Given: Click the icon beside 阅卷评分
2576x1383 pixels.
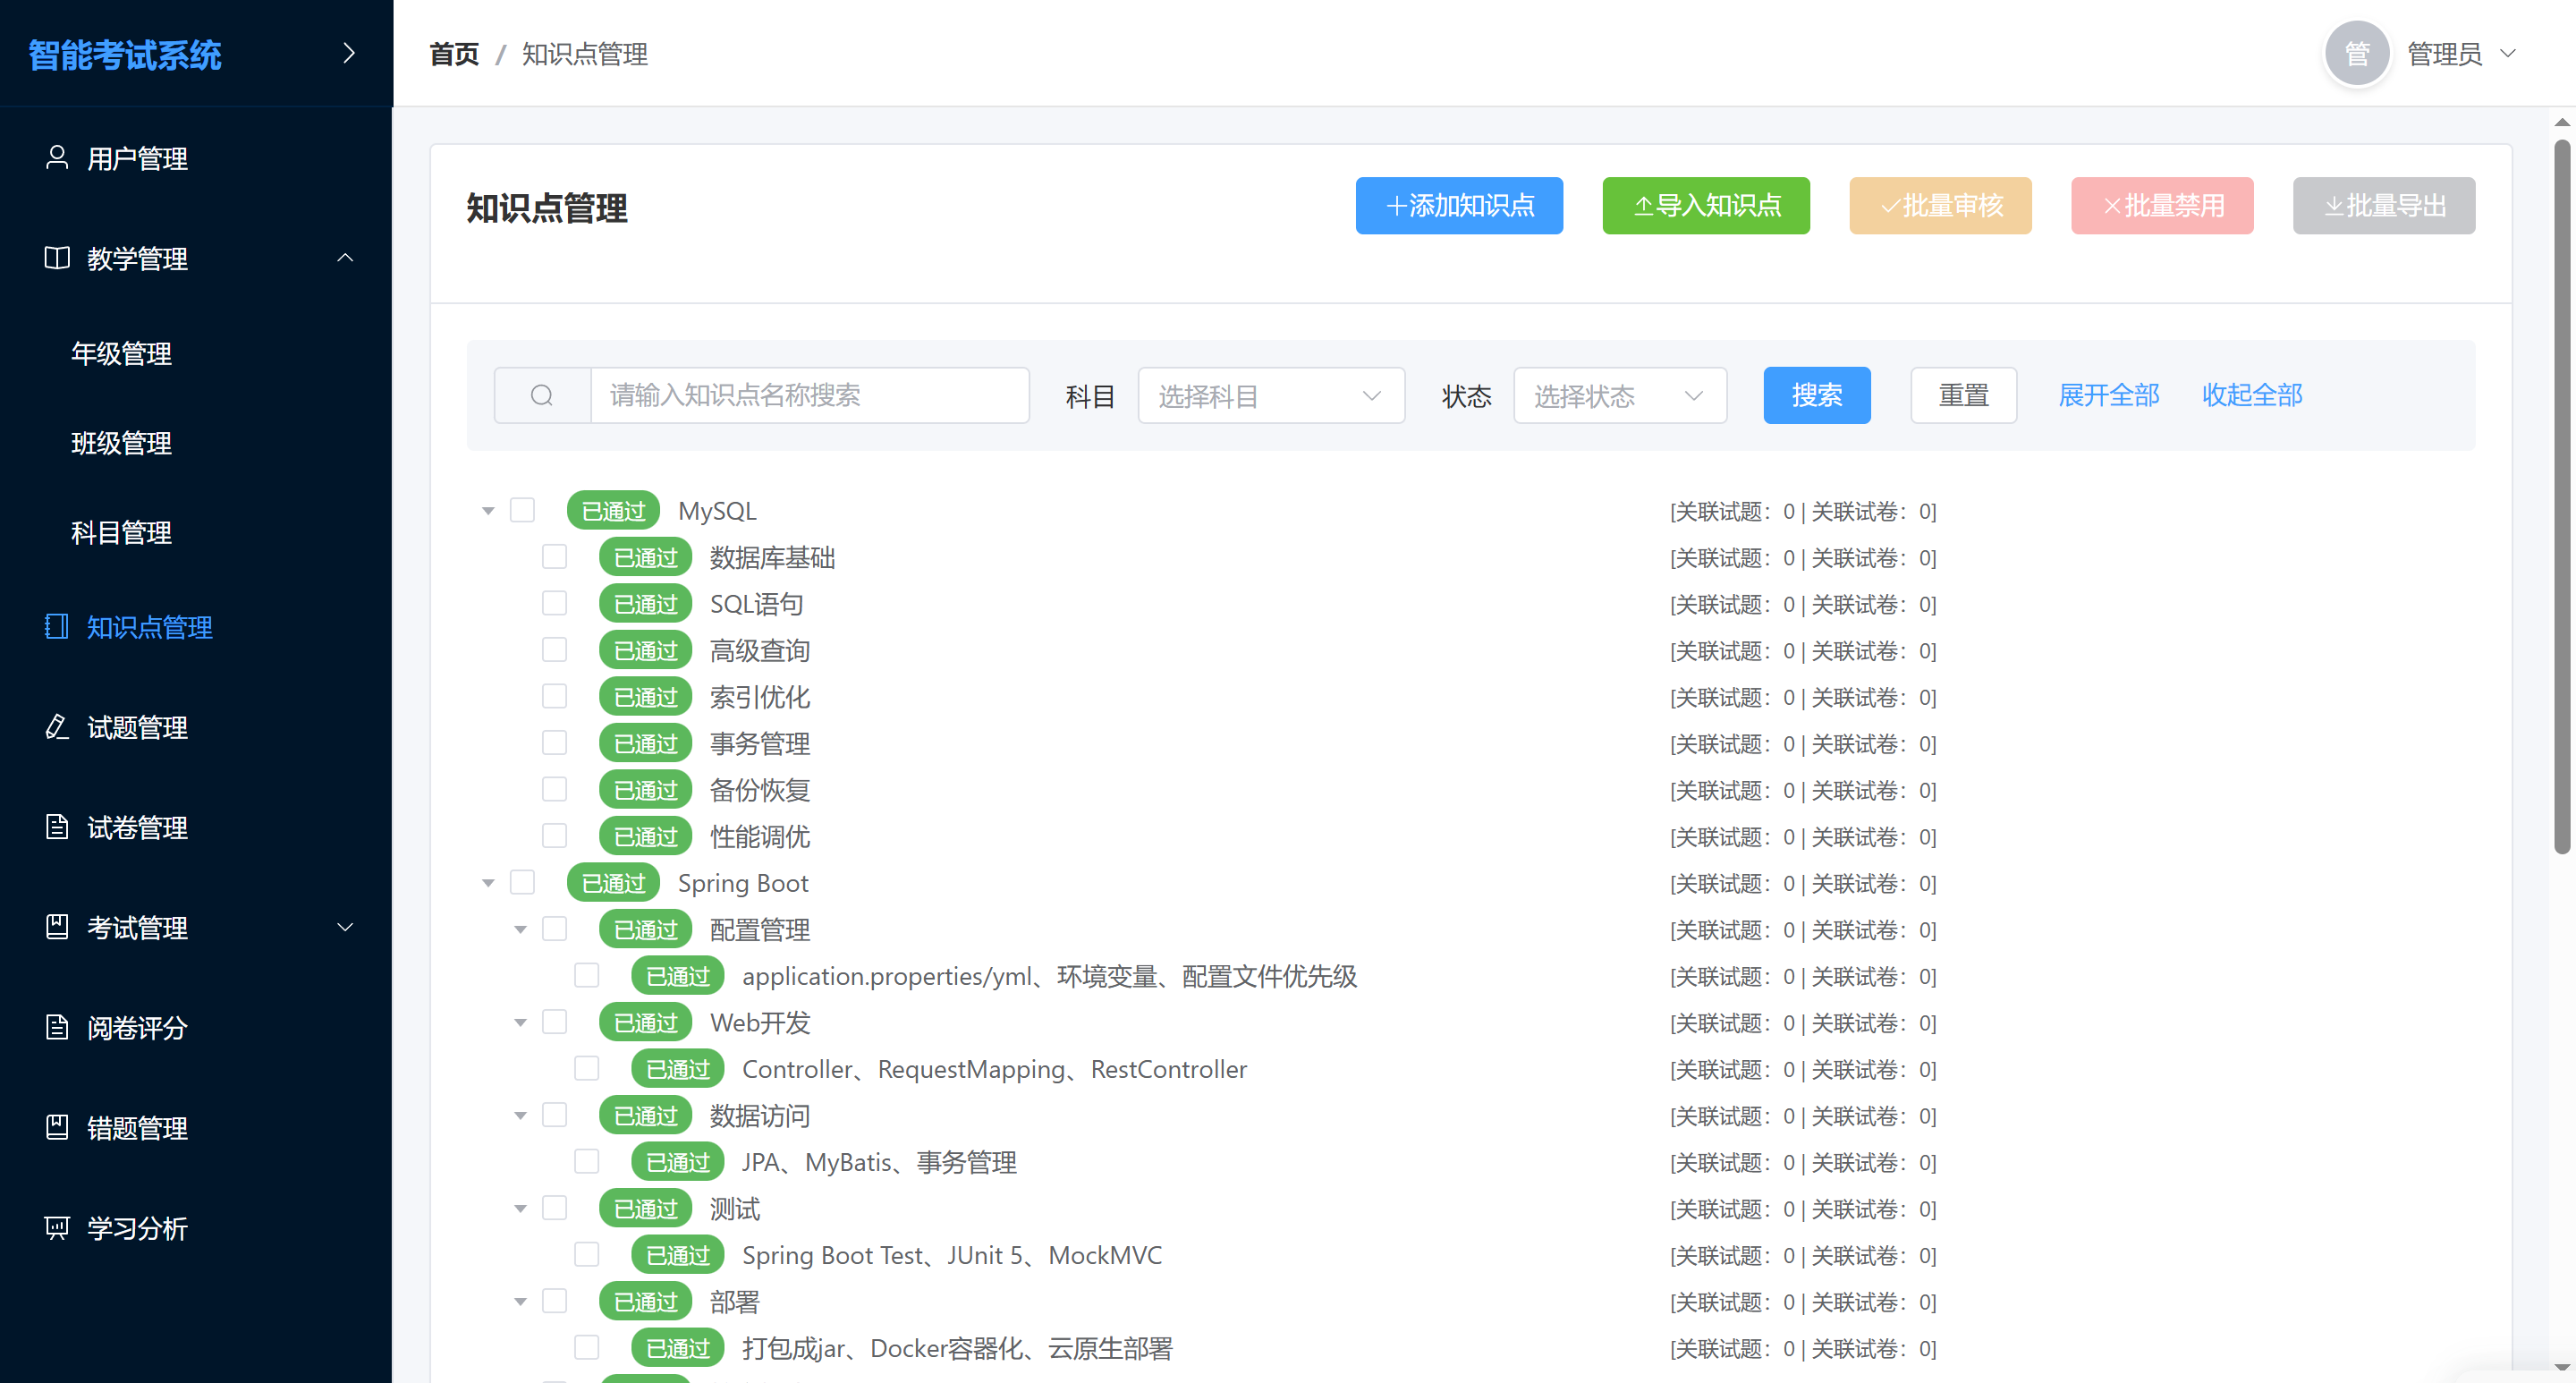Looking at the screenshot, I should [57, 1027].
